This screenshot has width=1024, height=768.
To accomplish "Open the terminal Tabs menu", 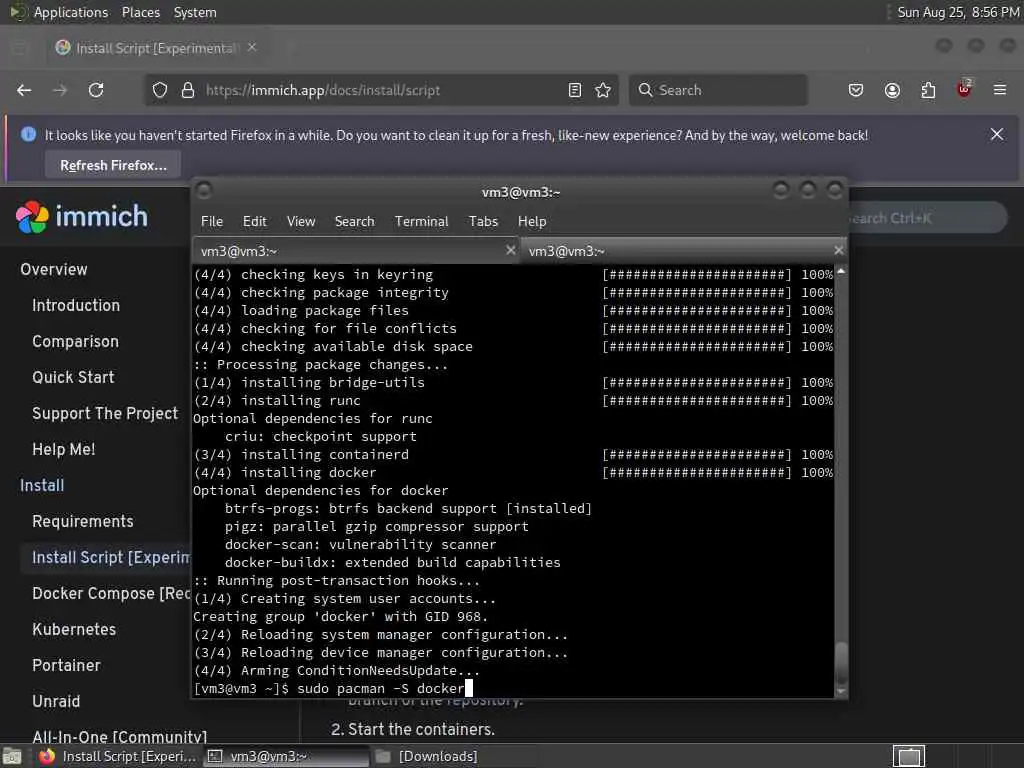I will point(483,221).
